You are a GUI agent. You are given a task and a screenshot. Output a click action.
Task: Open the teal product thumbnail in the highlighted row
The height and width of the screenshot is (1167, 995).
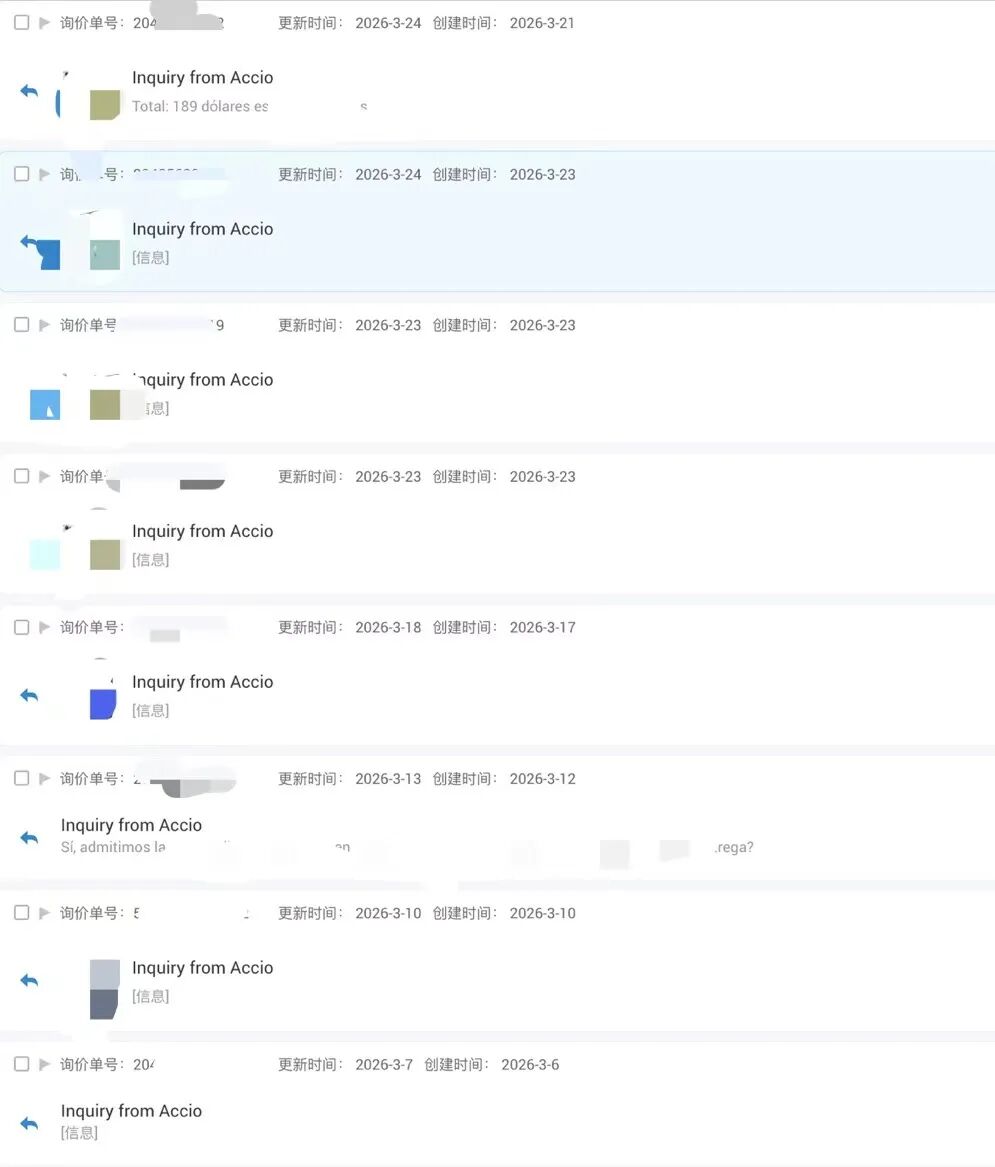click(105, 255)
